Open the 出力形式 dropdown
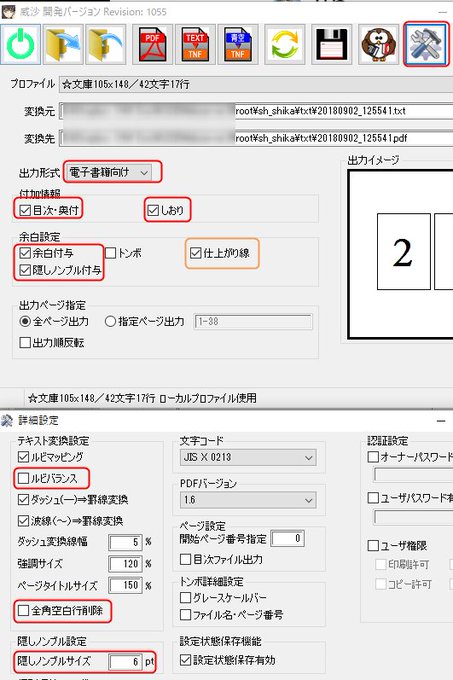Screen dimensions: 453x680 pos(109,172)
